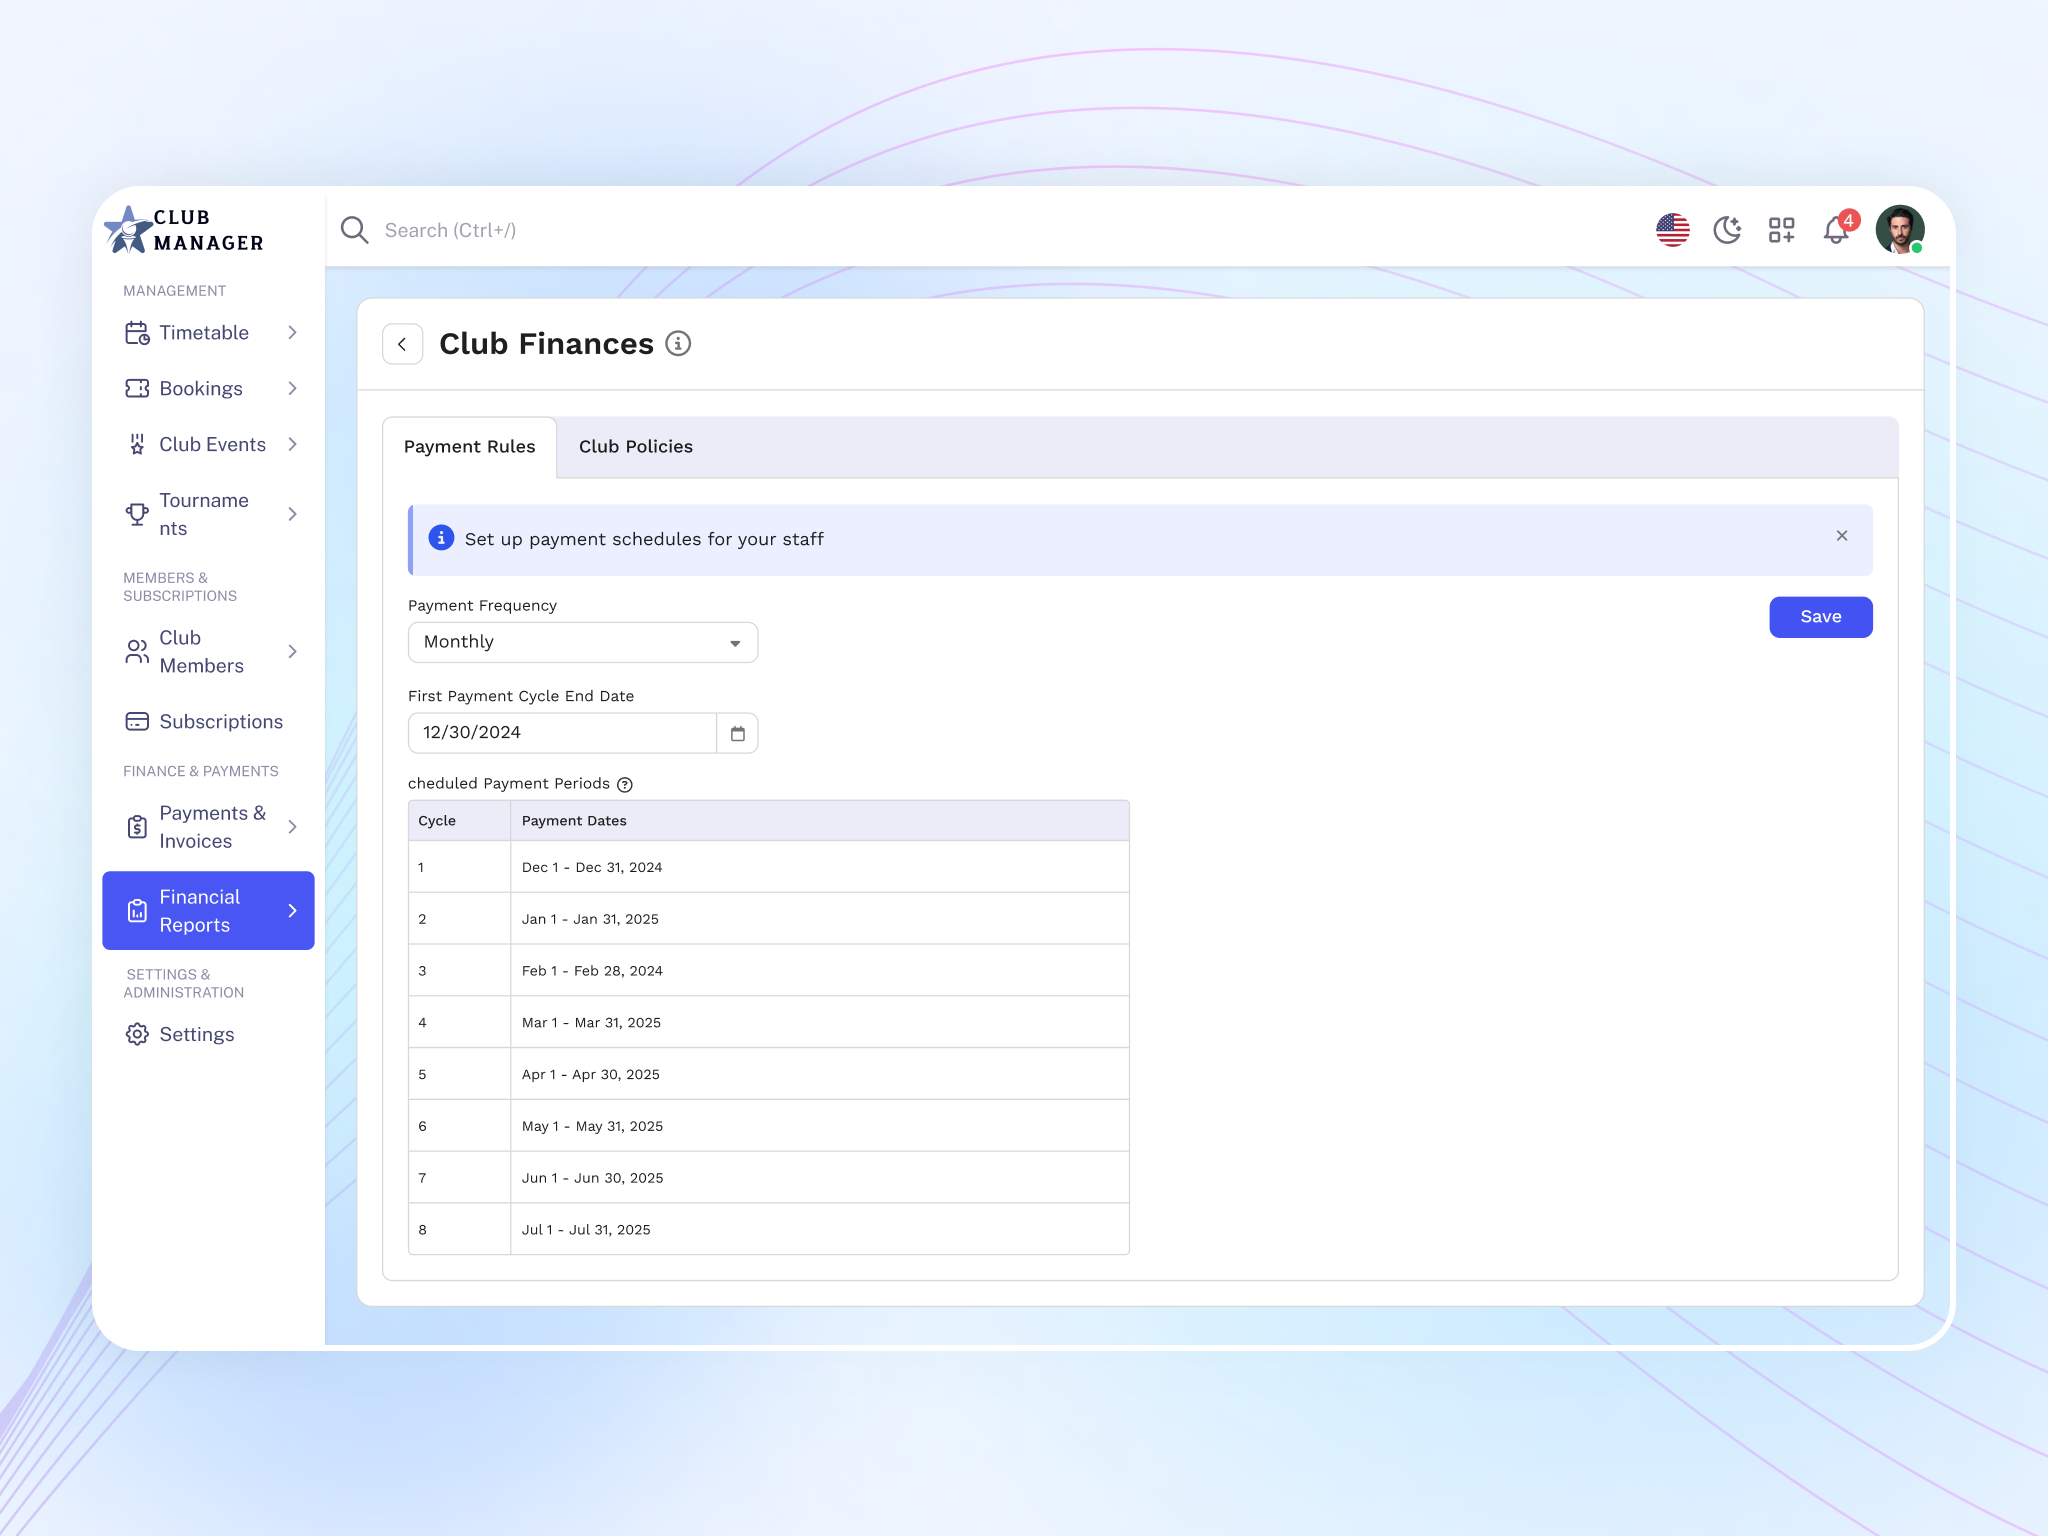
Task: Toggle dark mode moon icon
Action: pos(1727,230)
